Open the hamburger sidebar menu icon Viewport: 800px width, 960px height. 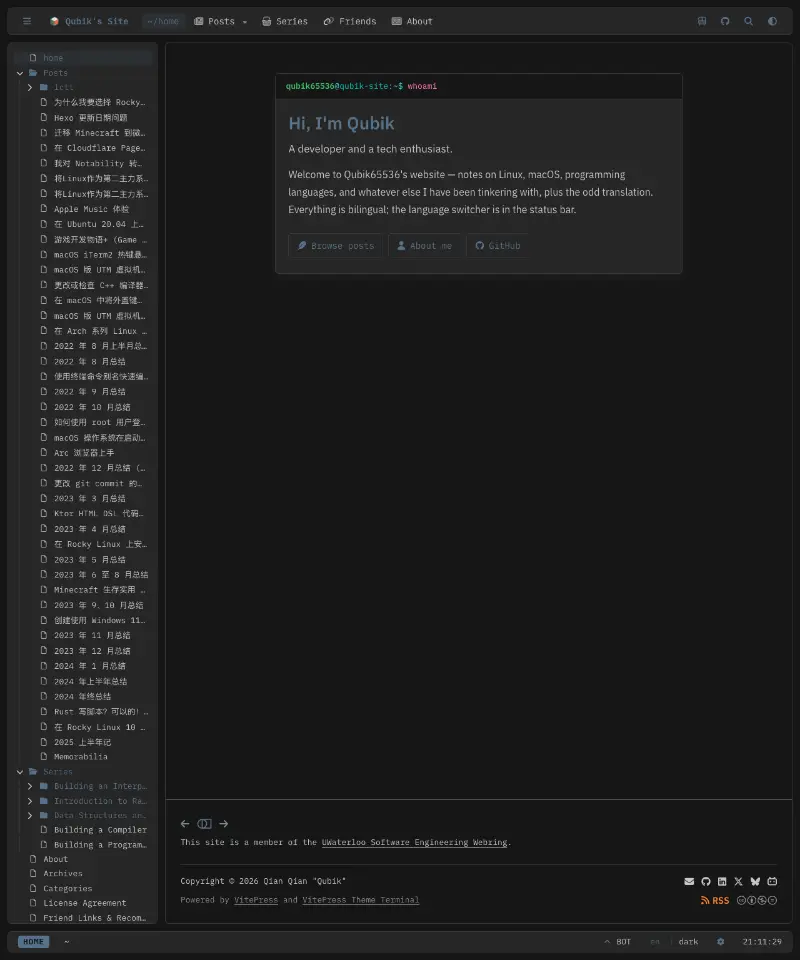click(27, 21)
